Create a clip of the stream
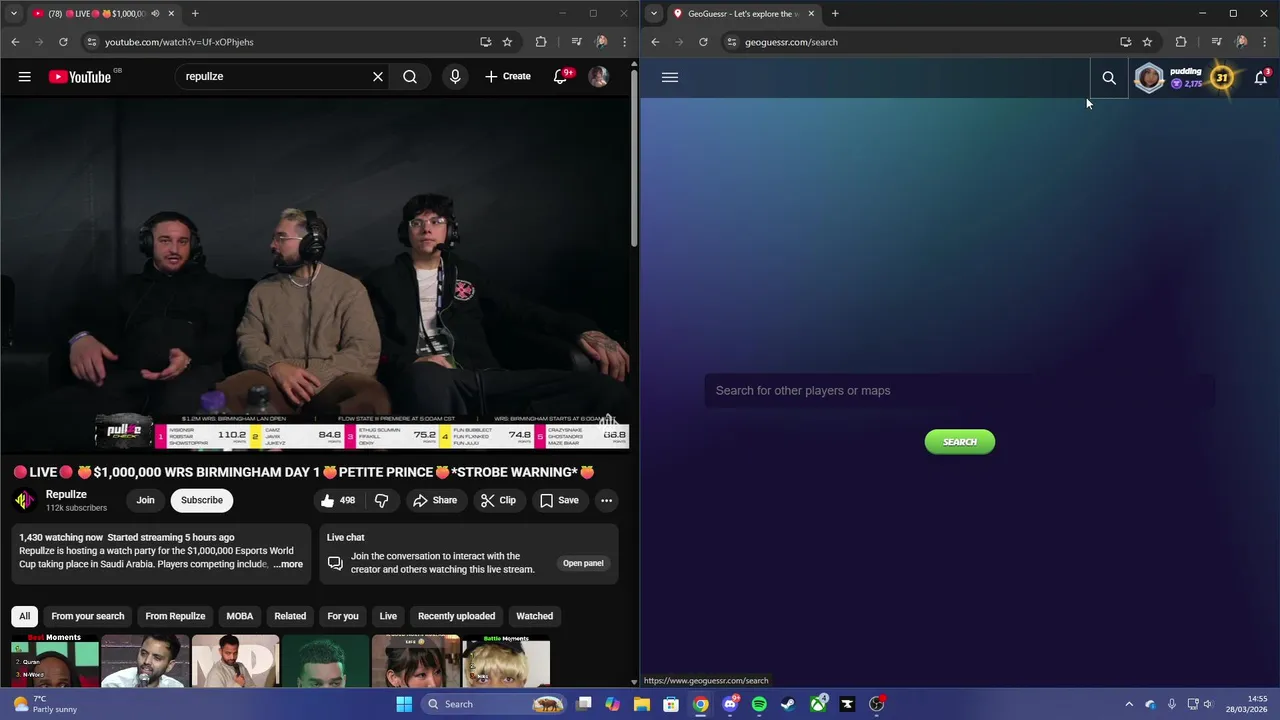 click(x=498, y=500)
